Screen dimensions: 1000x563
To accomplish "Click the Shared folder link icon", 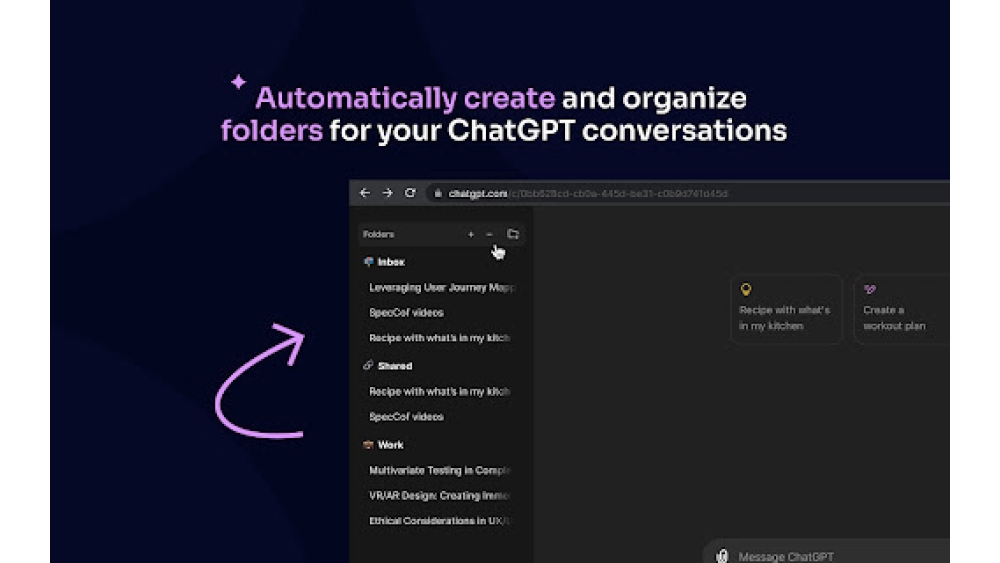I will coord(368,365).
